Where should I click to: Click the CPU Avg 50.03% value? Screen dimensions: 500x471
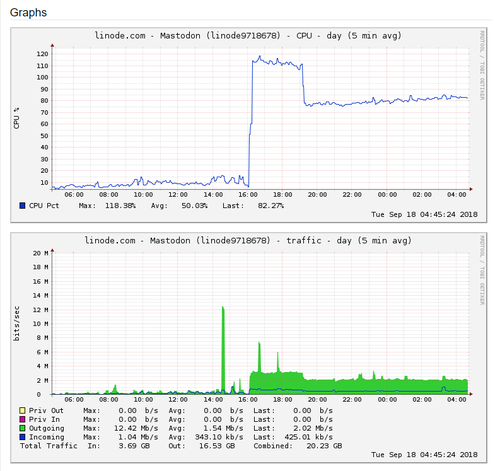click(194, 206)
